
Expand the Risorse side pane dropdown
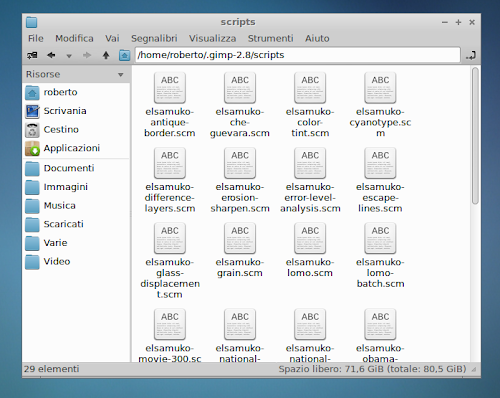coord(121,75)
